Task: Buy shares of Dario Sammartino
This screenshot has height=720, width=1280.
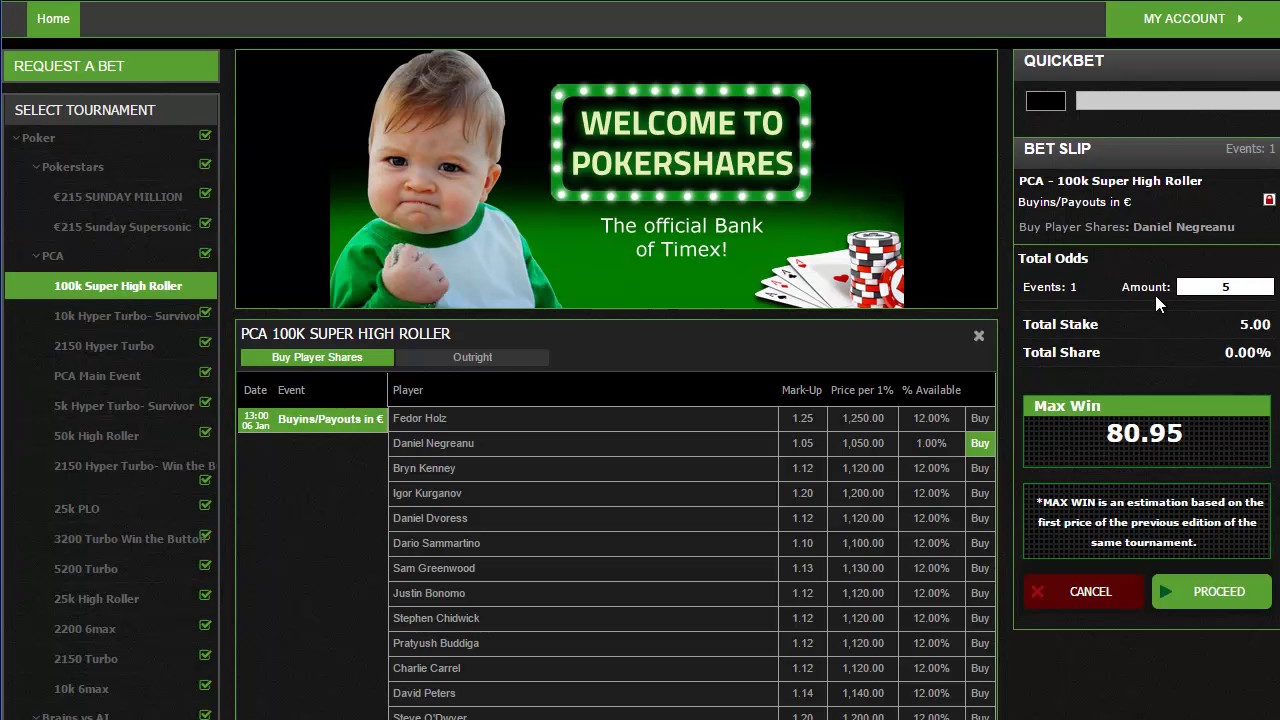Action: click(980, 543)
